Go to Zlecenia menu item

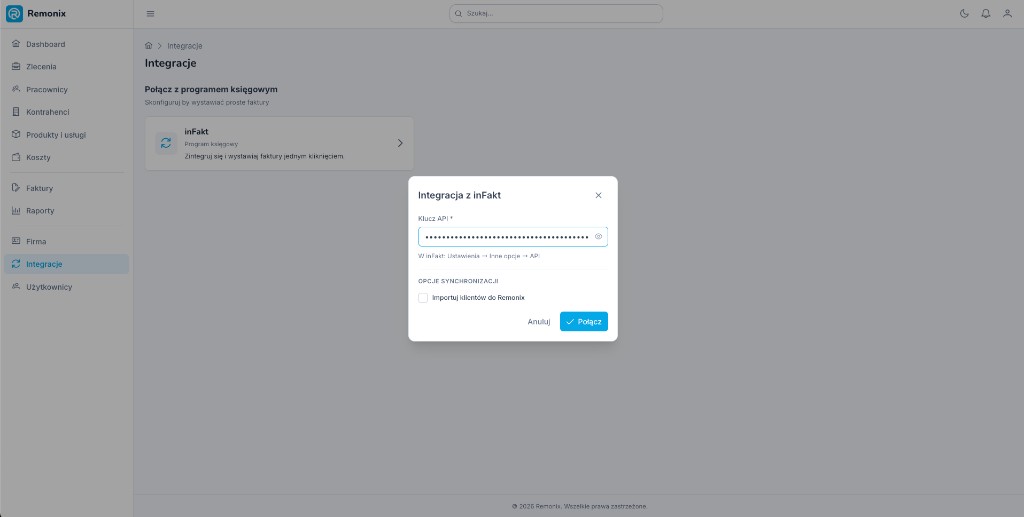[x=67, y=67]
